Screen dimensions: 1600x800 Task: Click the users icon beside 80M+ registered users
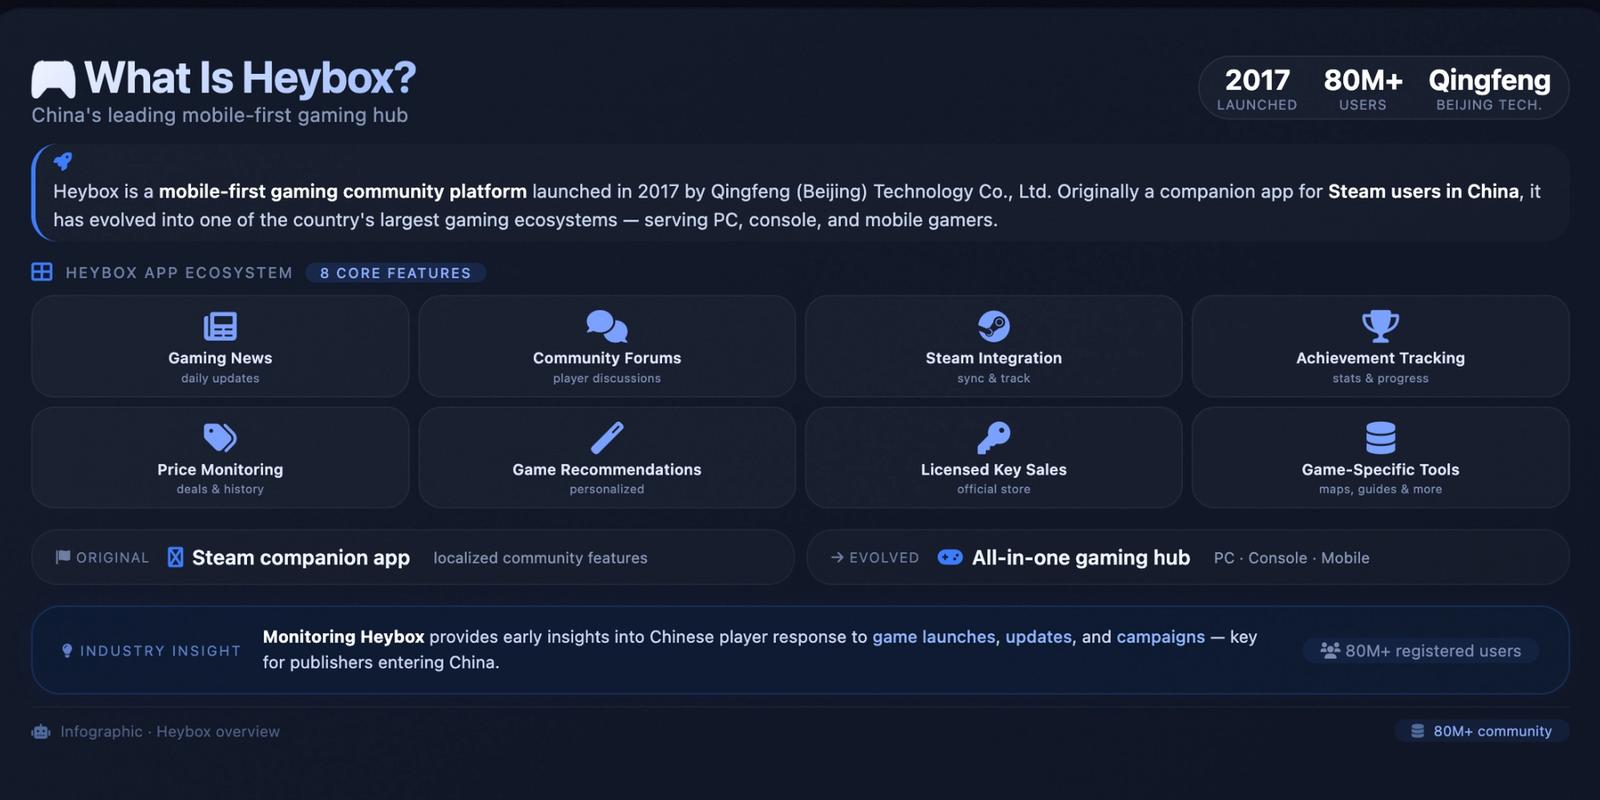1330,651
